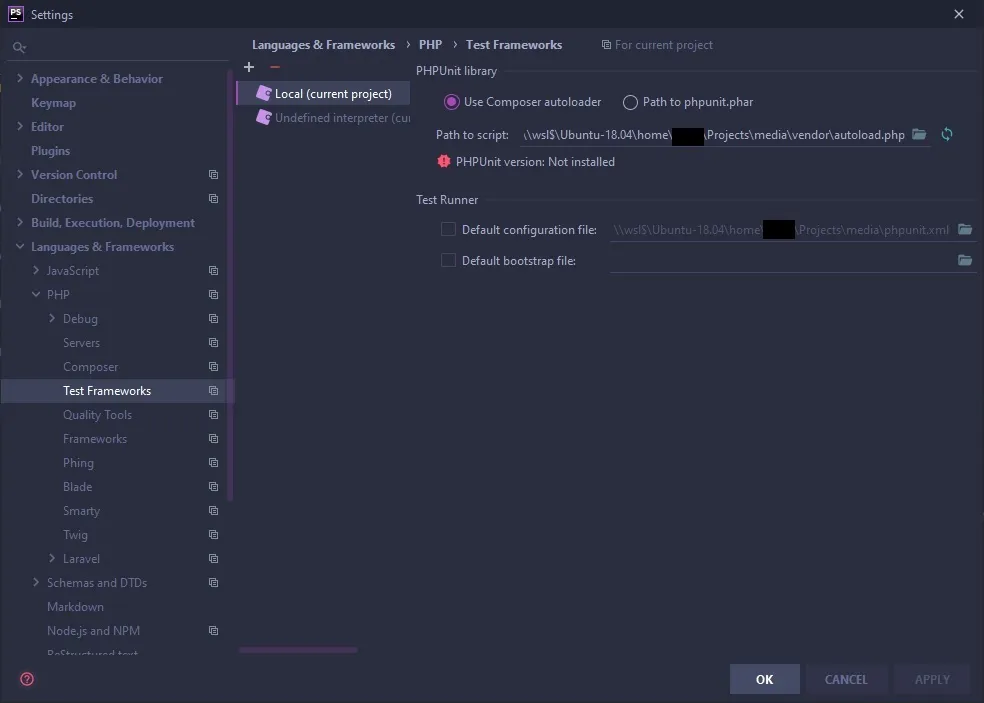Open Markdown settings page
The height and width of the screenshot is (703, 984).
coord(75,607)
